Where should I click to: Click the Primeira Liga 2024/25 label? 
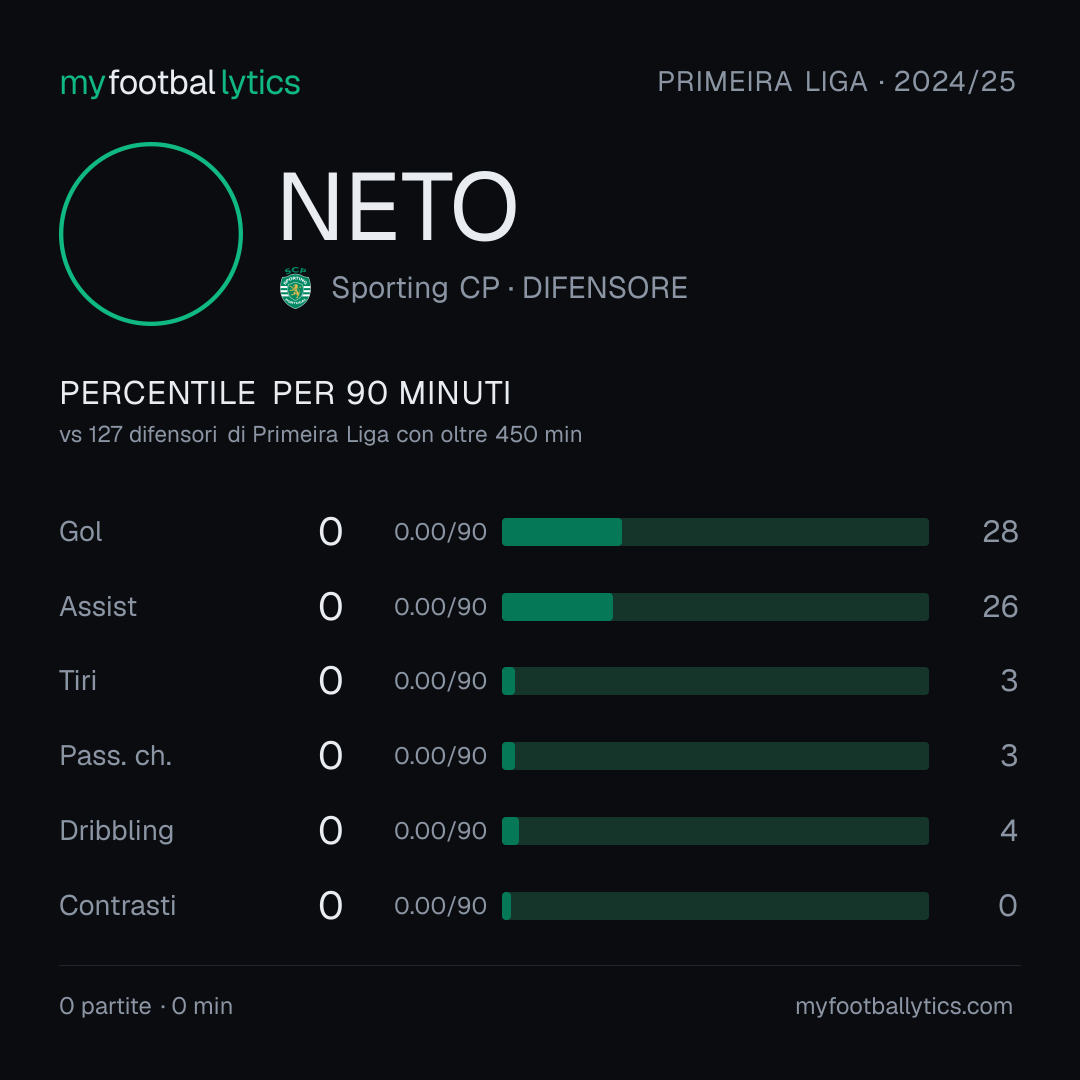coord(836,82)
